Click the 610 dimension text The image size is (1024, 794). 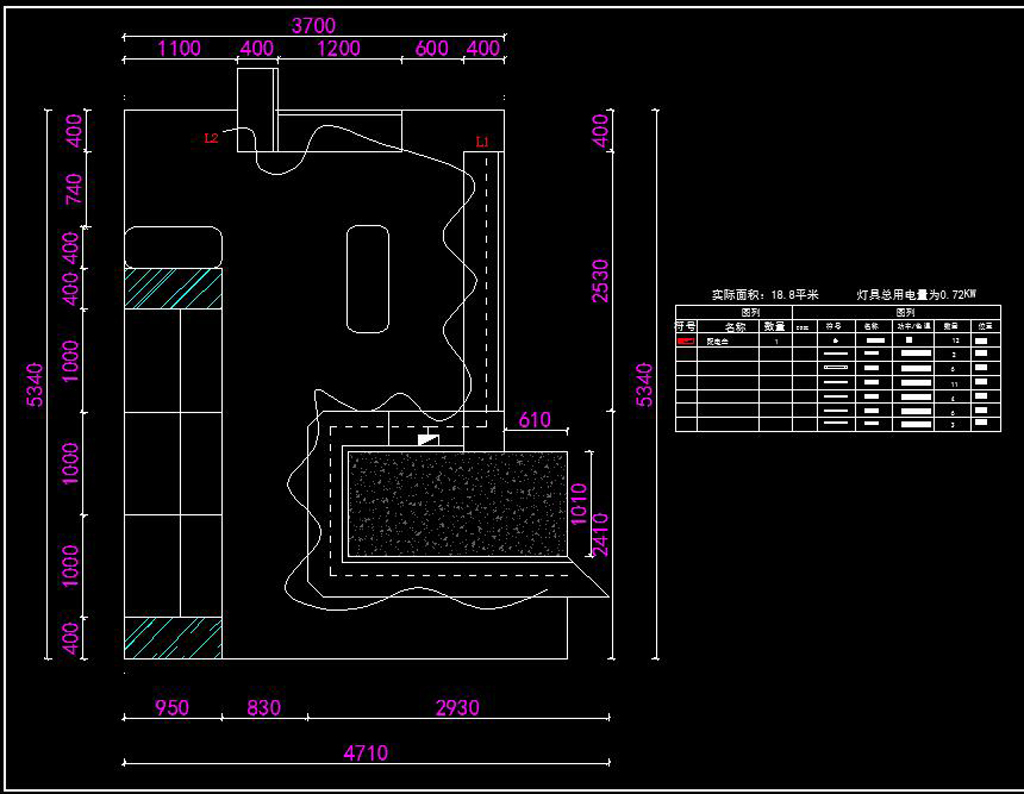(x=535, y=420)
